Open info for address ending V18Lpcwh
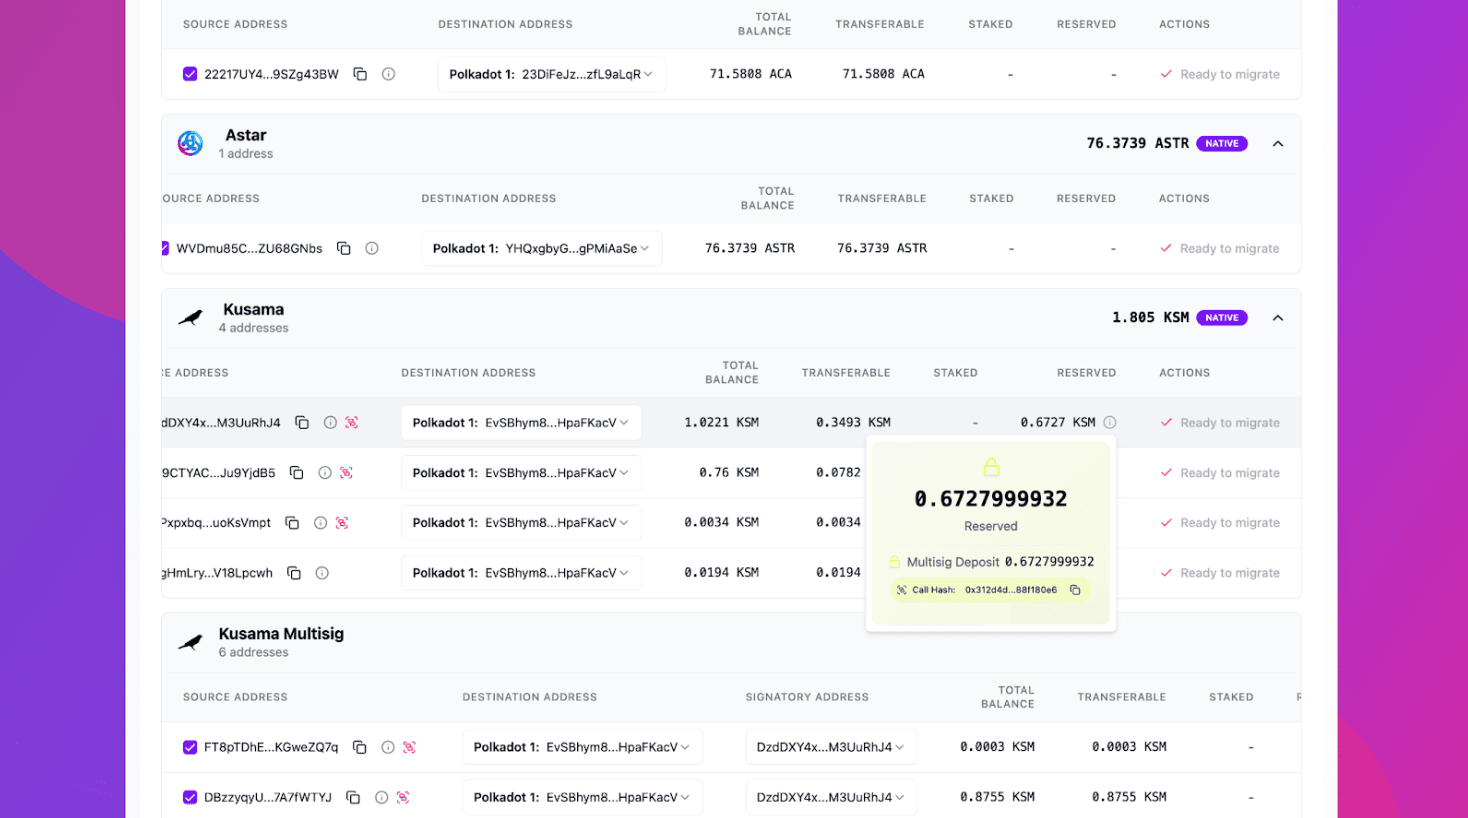 point(322,573)
